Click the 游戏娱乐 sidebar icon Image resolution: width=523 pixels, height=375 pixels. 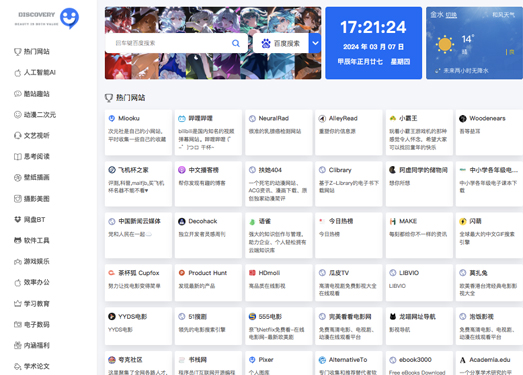(x=18, y=262)
